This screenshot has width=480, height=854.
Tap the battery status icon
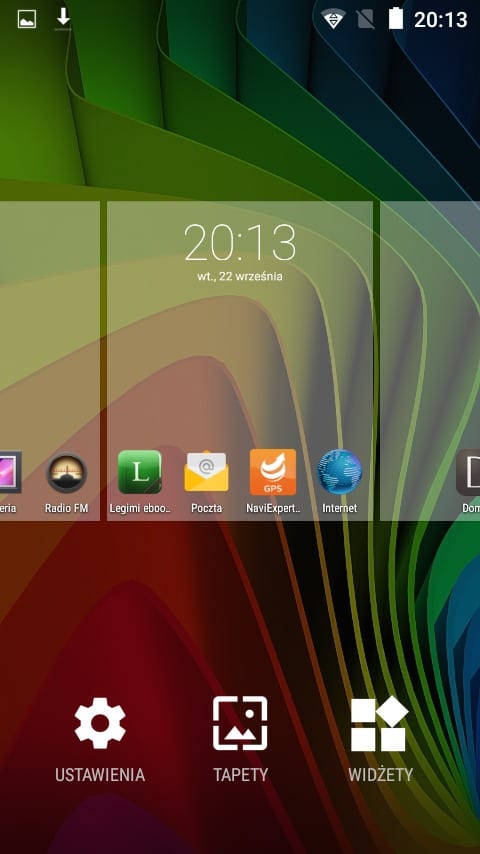coord(396,19)
